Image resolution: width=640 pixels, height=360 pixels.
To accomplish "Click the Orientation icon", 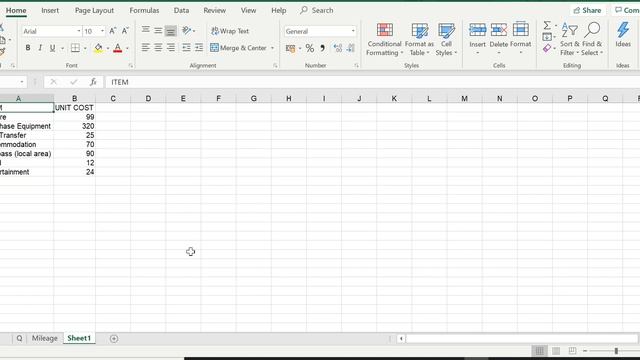I will coord(187,30).
